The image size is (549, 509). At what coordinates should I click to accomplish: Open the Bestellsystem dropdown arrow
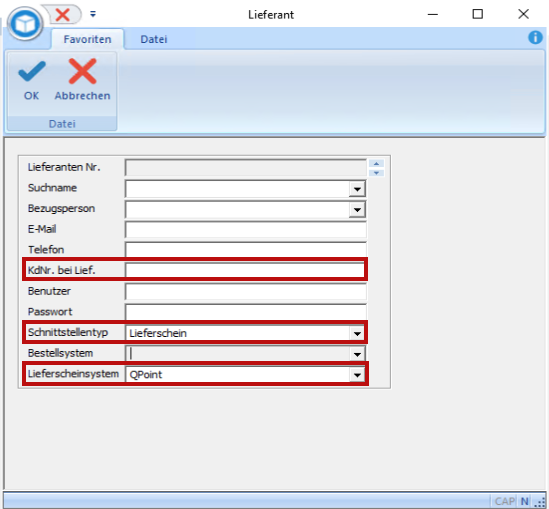357,354
